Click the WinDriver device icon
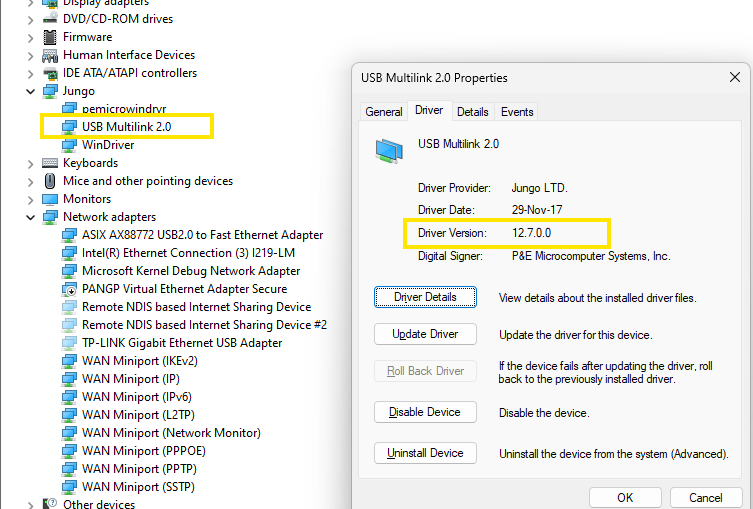 [69, 145]
